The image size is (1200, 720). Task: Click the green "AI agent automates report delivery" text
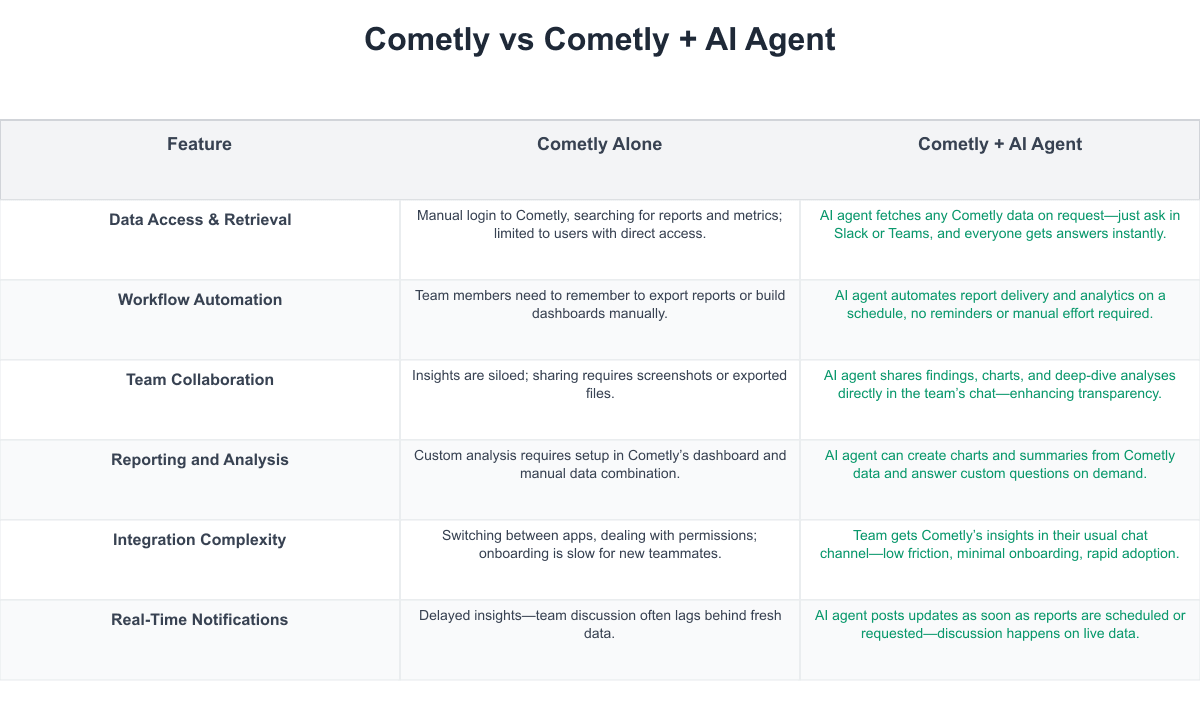tap(1000, 304)
